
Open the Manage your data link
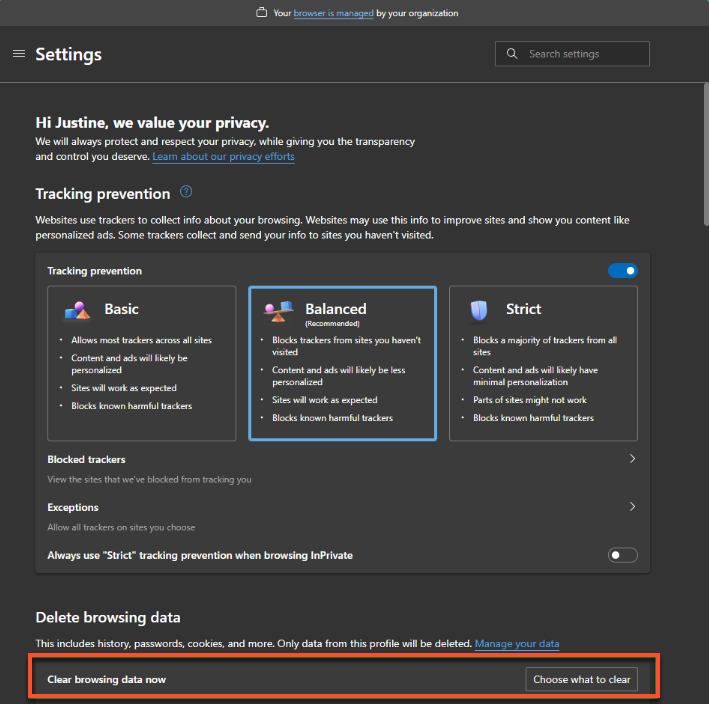[517, 643]
